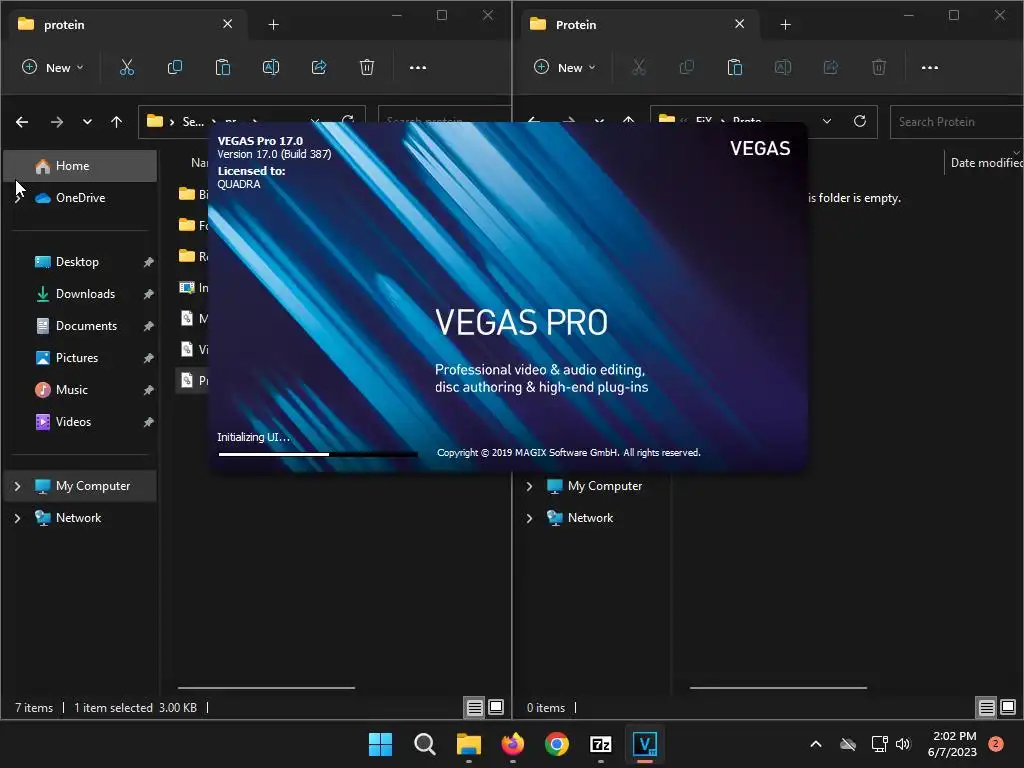Go up one level in left window
This screenshot has height=768, width=1024.
[x=116, y=121]
